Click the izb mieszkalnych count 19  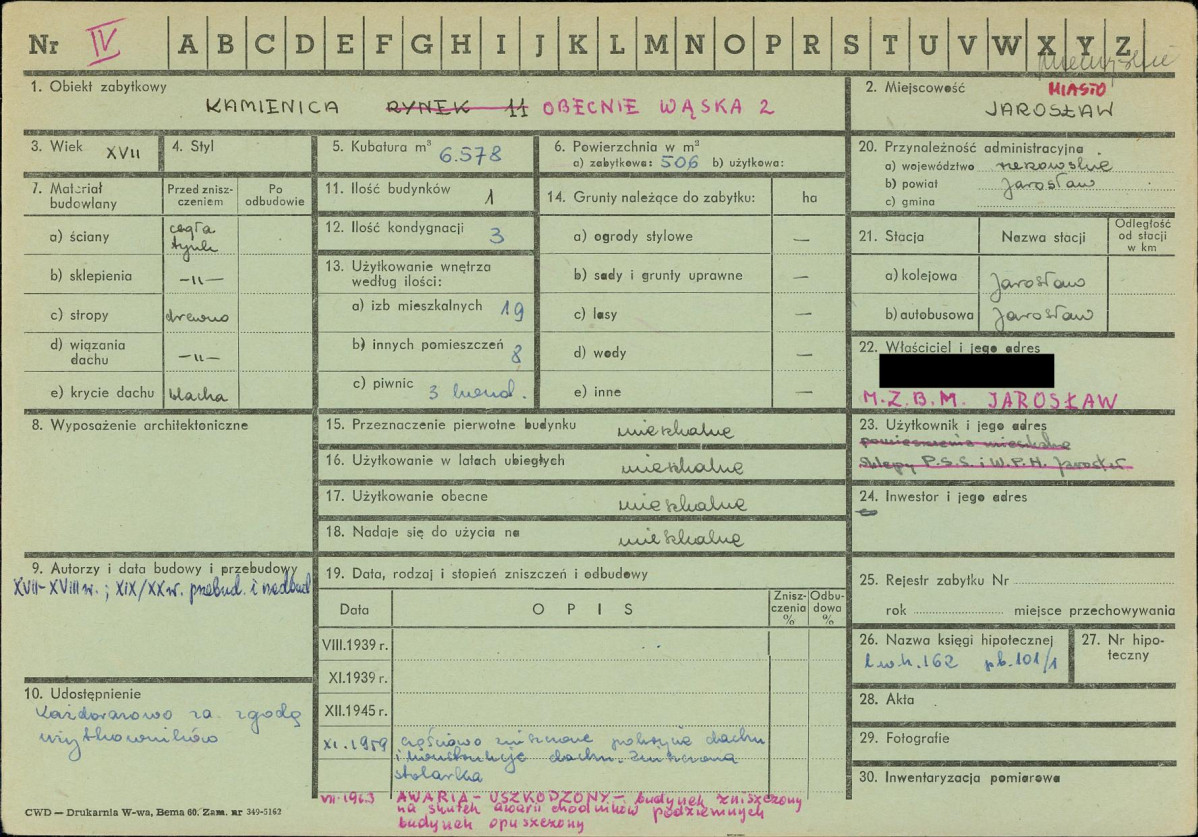[513, 309]
